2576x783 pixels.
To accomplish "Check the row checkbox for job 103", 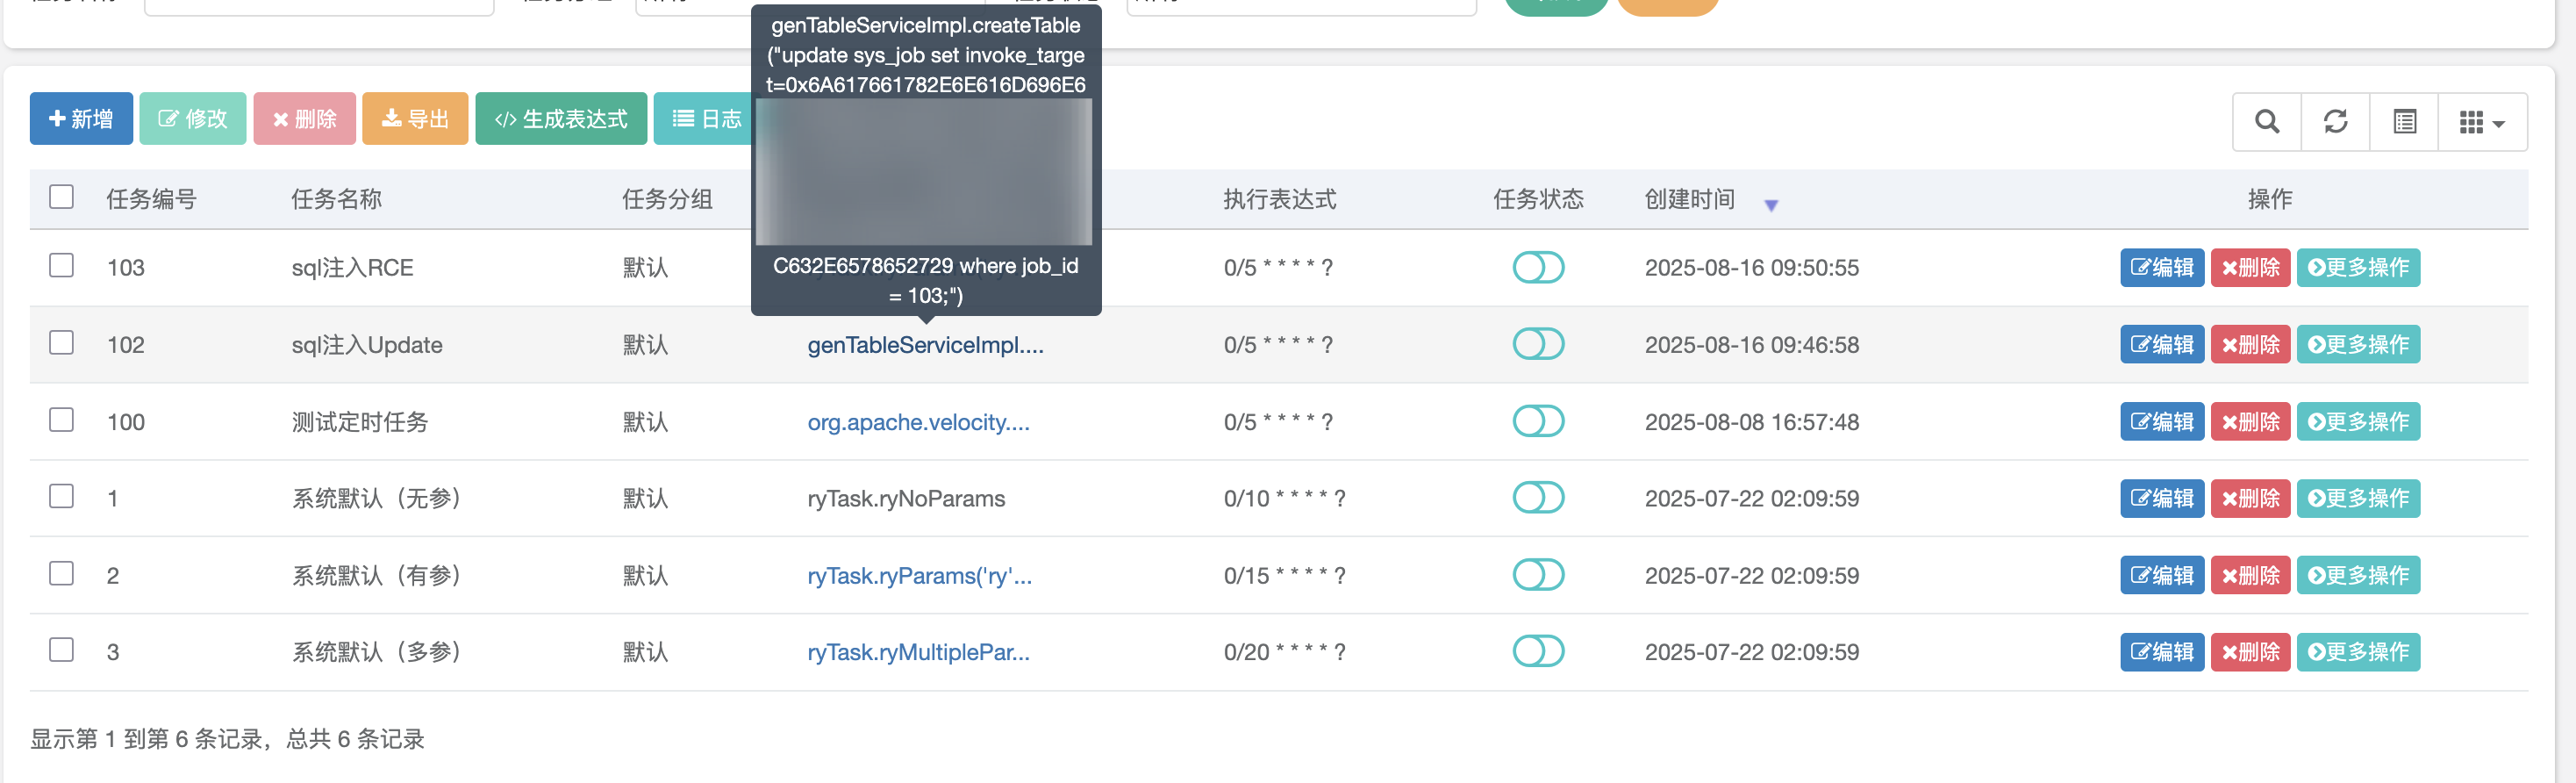I will coord(62,266).
